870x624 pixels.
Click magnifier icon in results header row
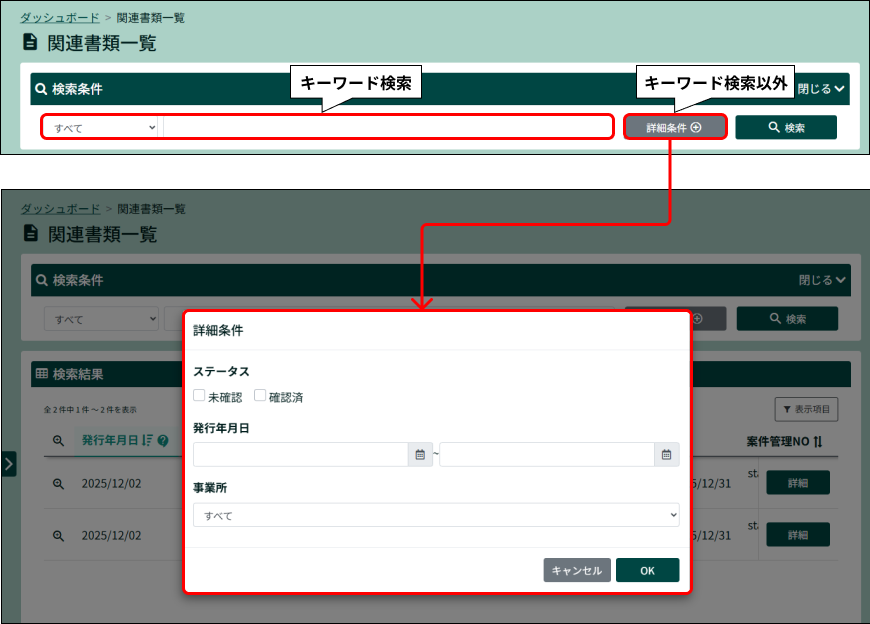tap(58, 441)
